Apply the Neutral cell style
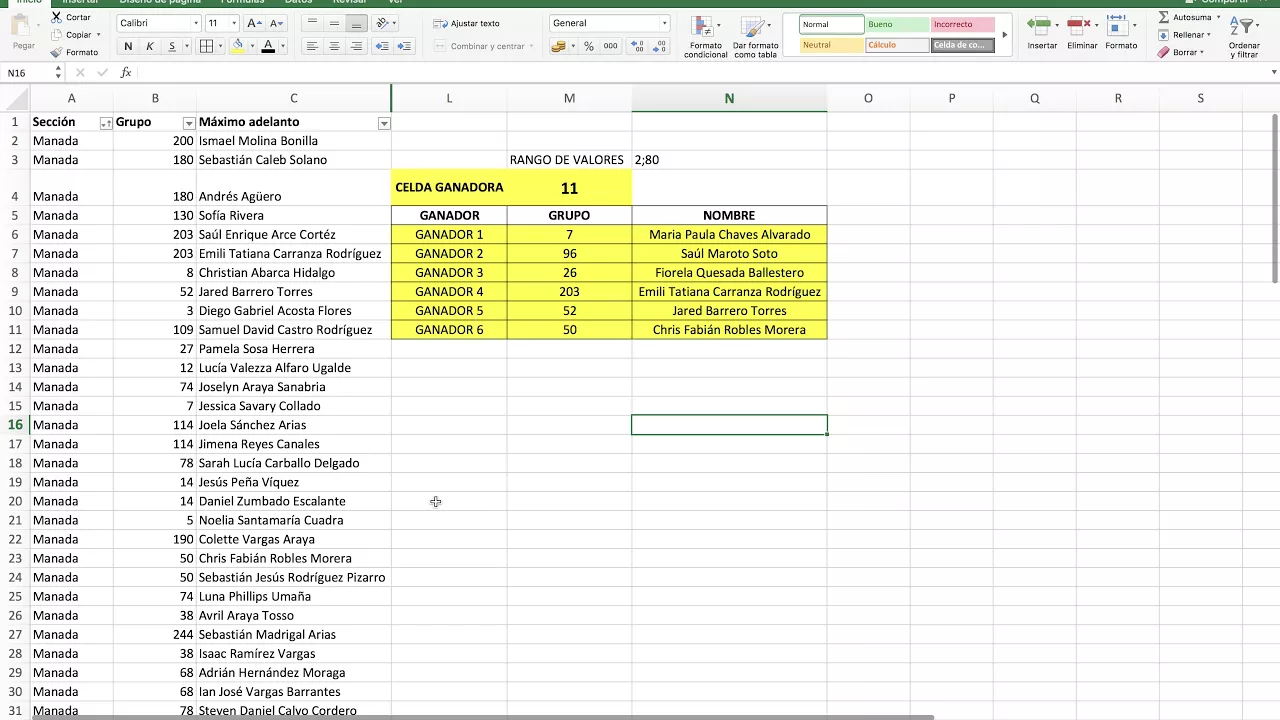 tap(832, 45)
